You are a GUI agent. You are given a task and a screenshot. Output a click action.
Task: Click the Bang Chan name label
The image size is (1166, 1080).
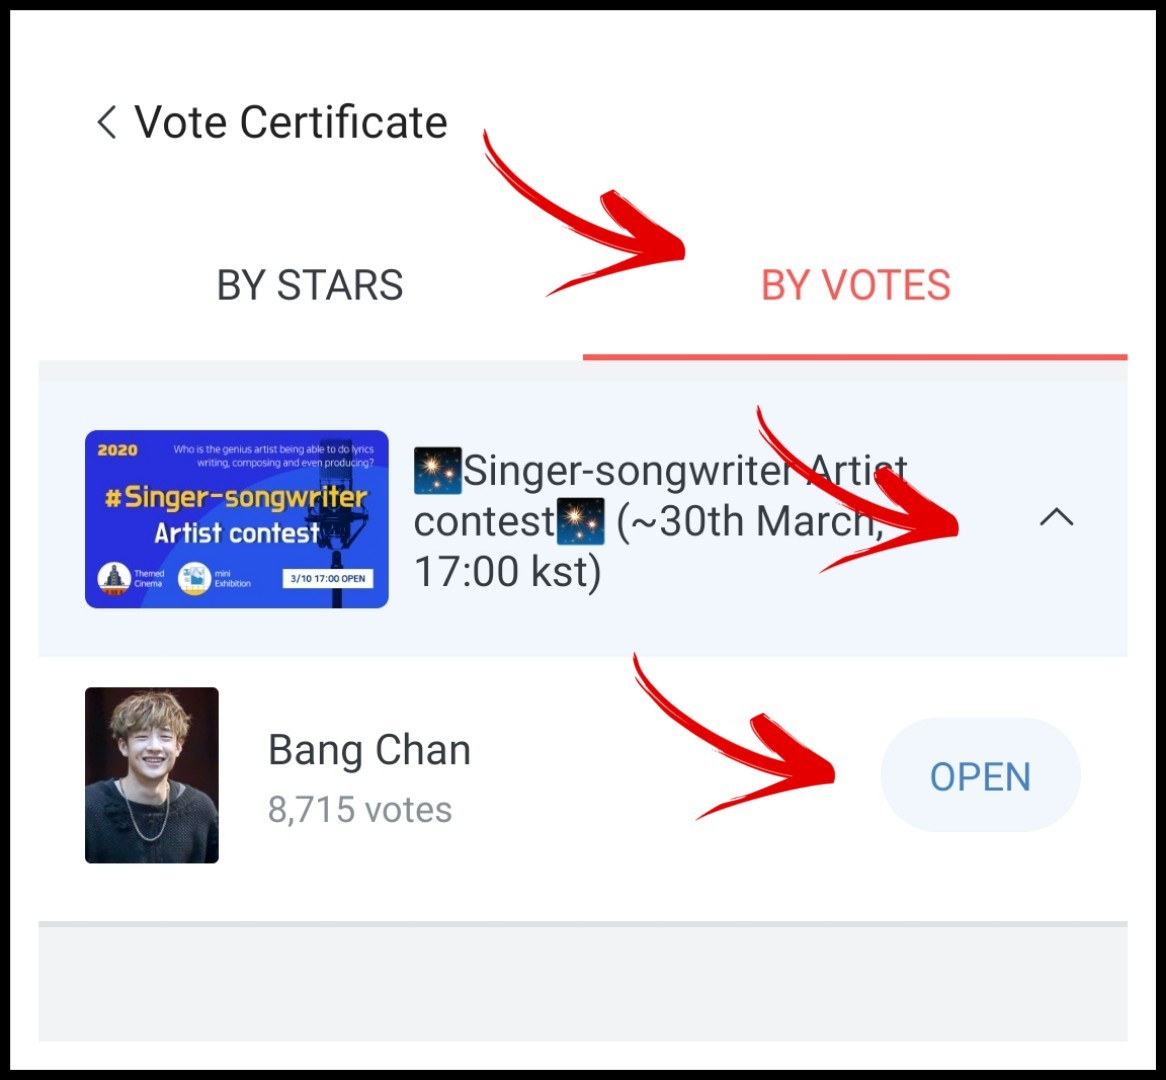tap(370, 750)
